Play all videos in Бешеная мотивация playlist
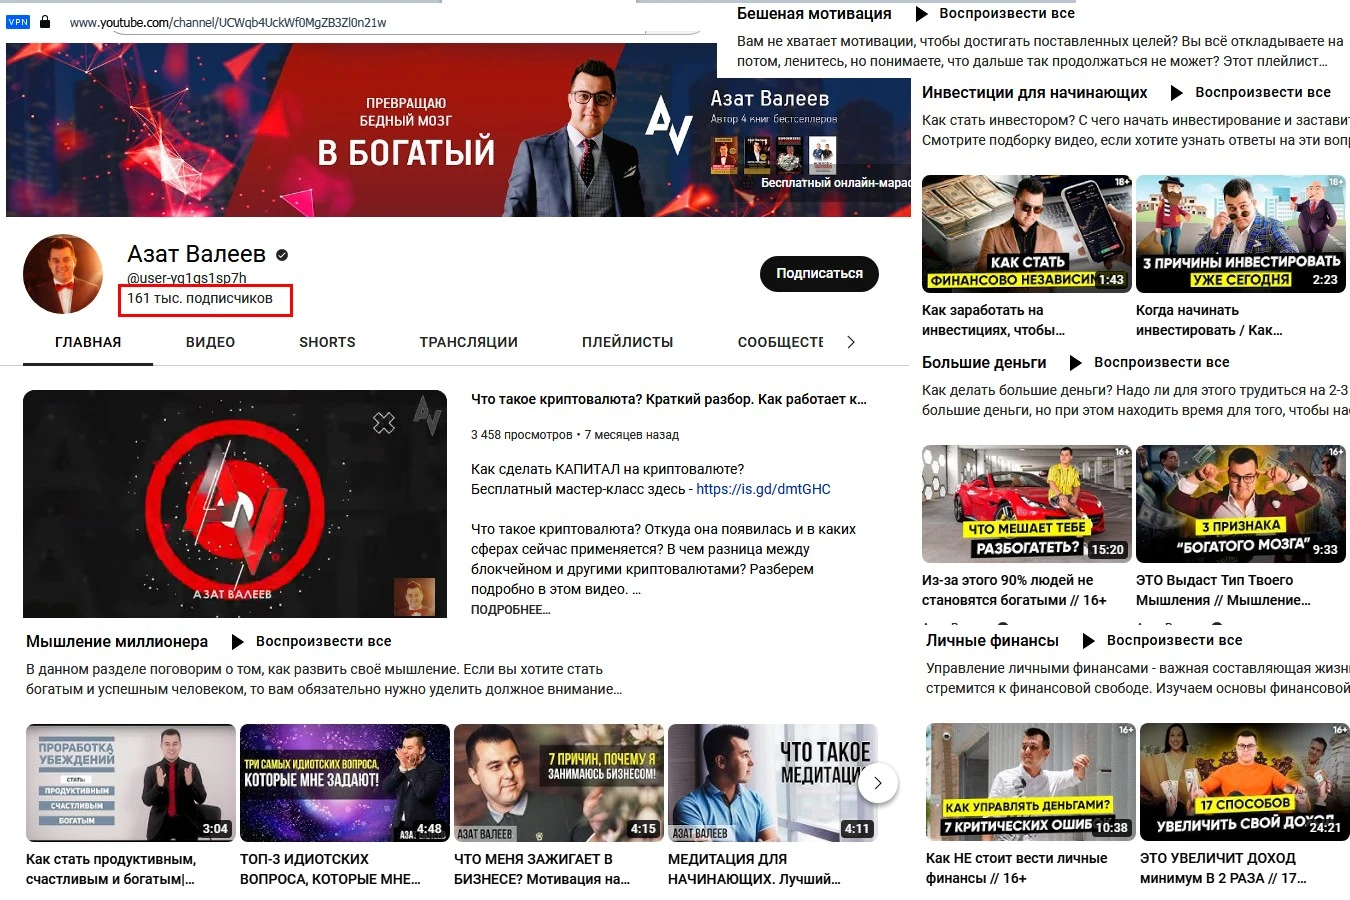1350x900 pixels. [x=997, y=14]
